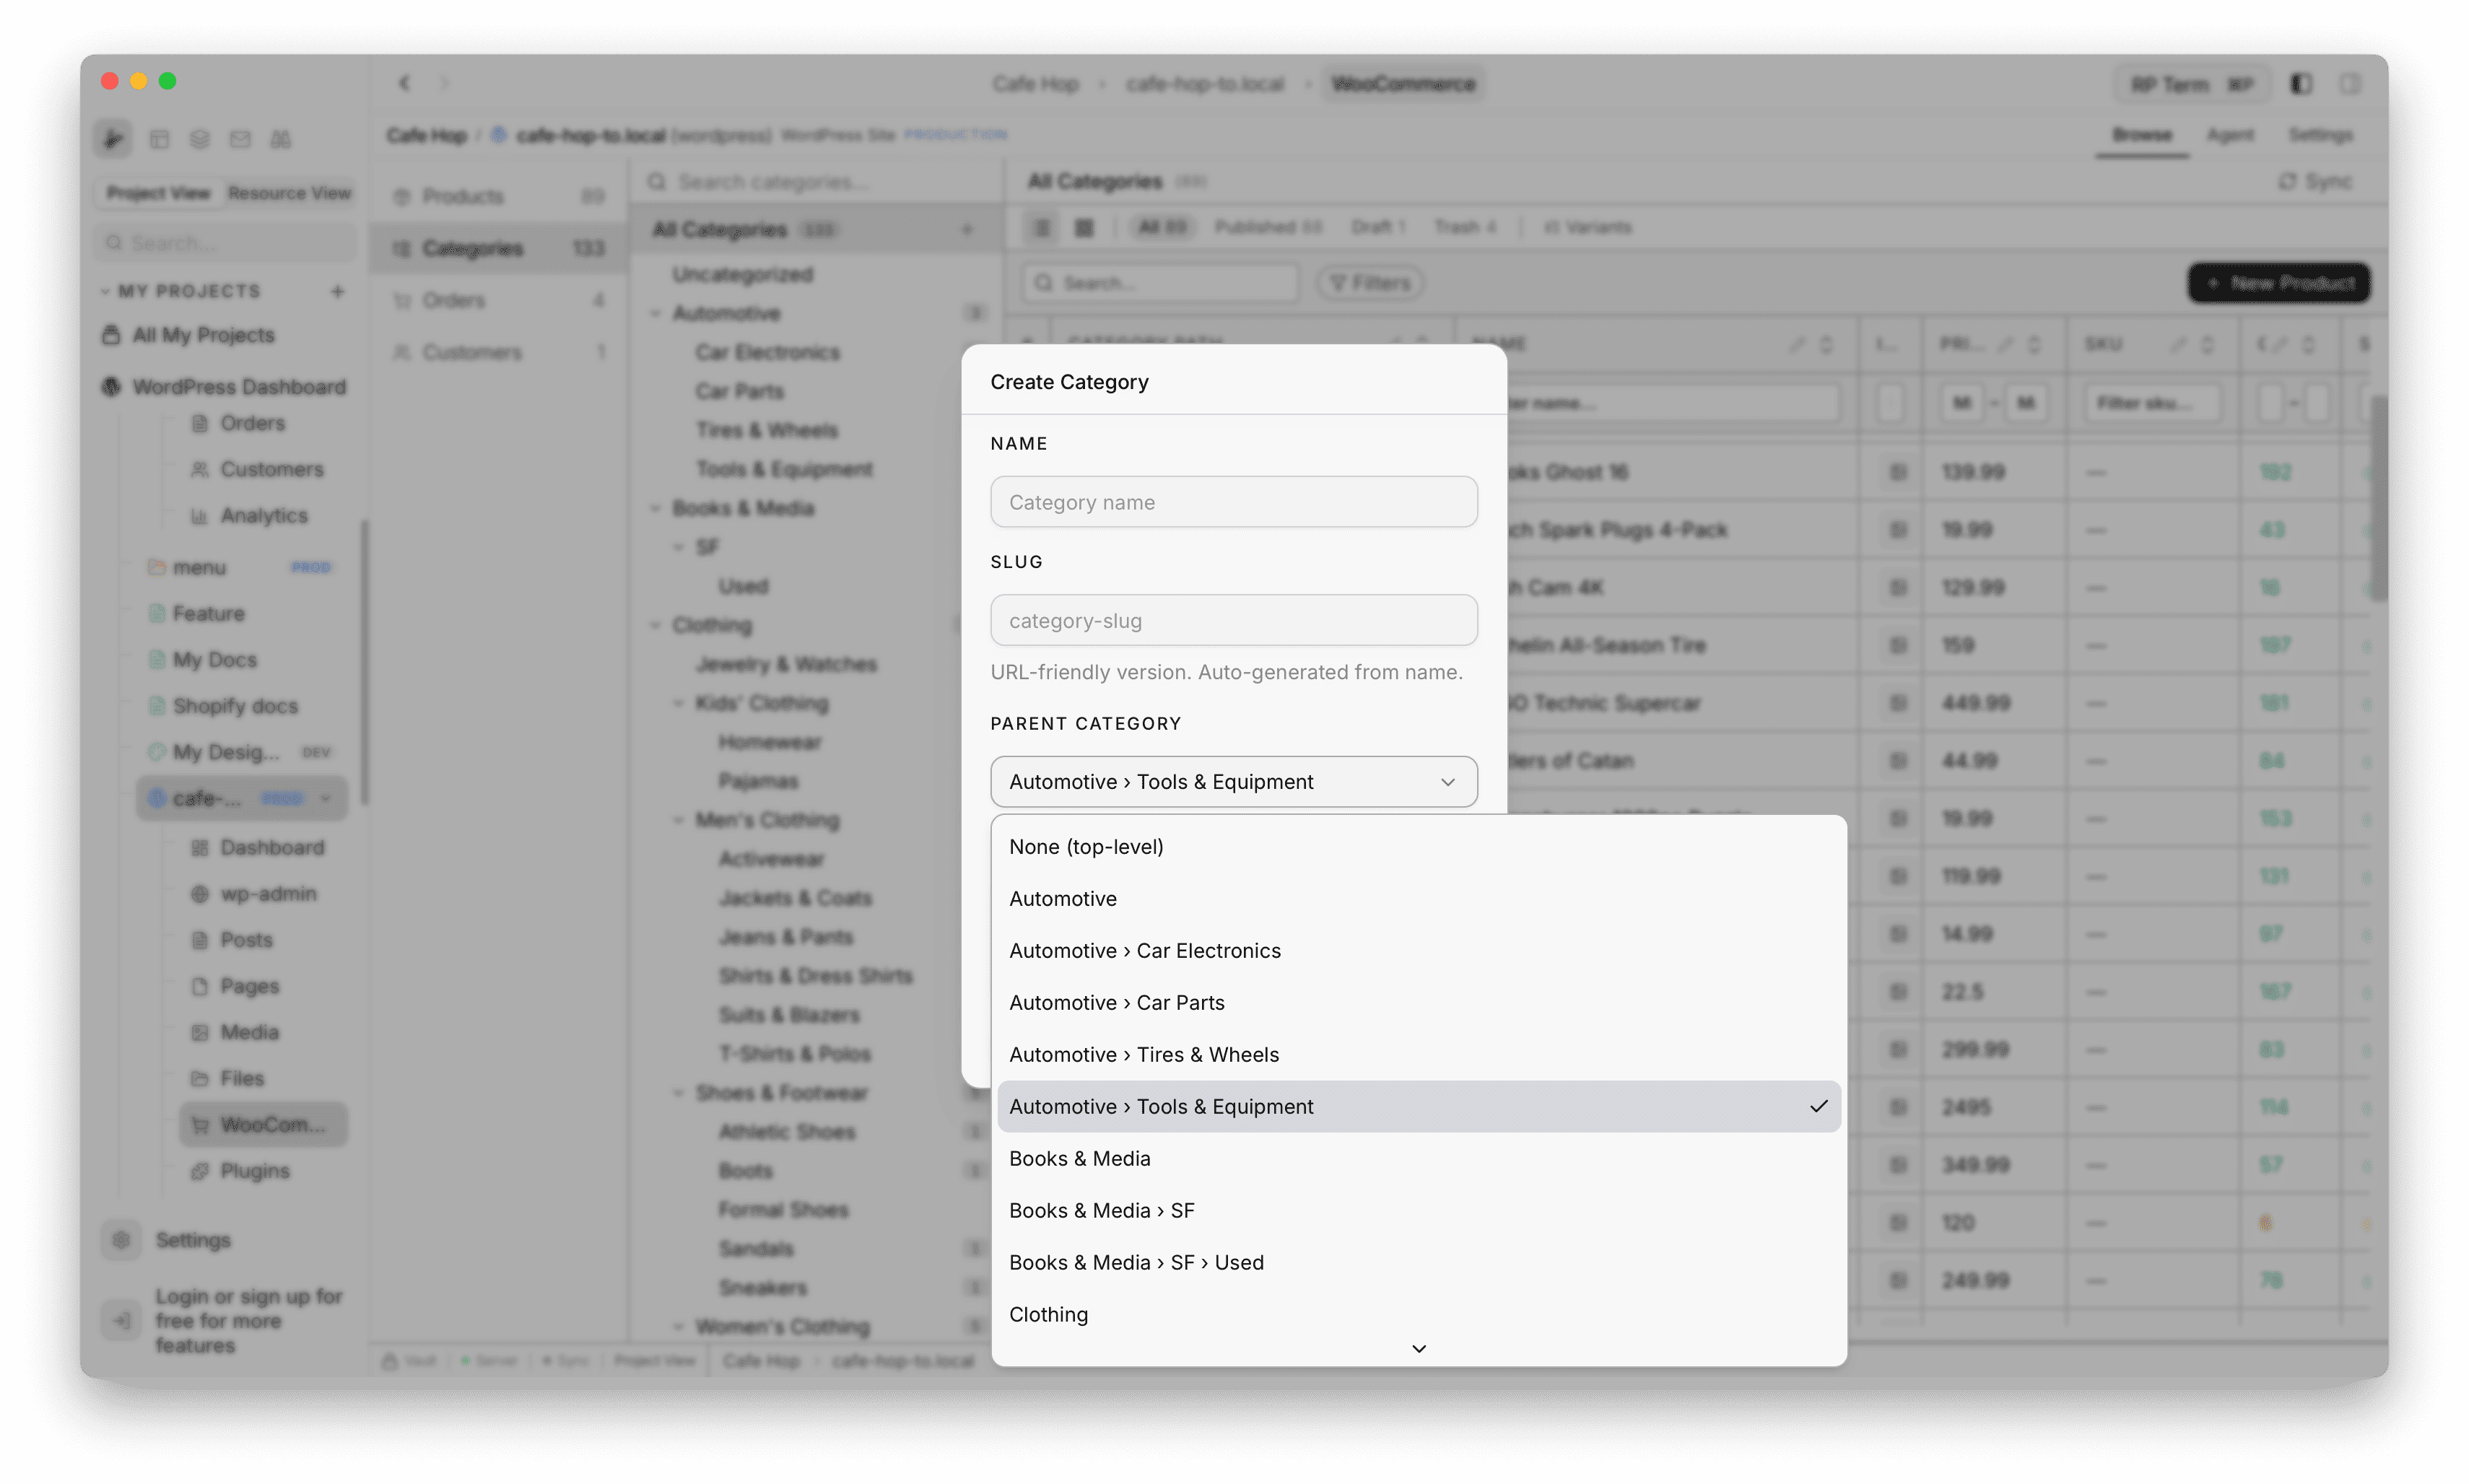Switch to the Agent tab
2469x1484 pixels.
pyautogui.click(x=2231, y=135)
